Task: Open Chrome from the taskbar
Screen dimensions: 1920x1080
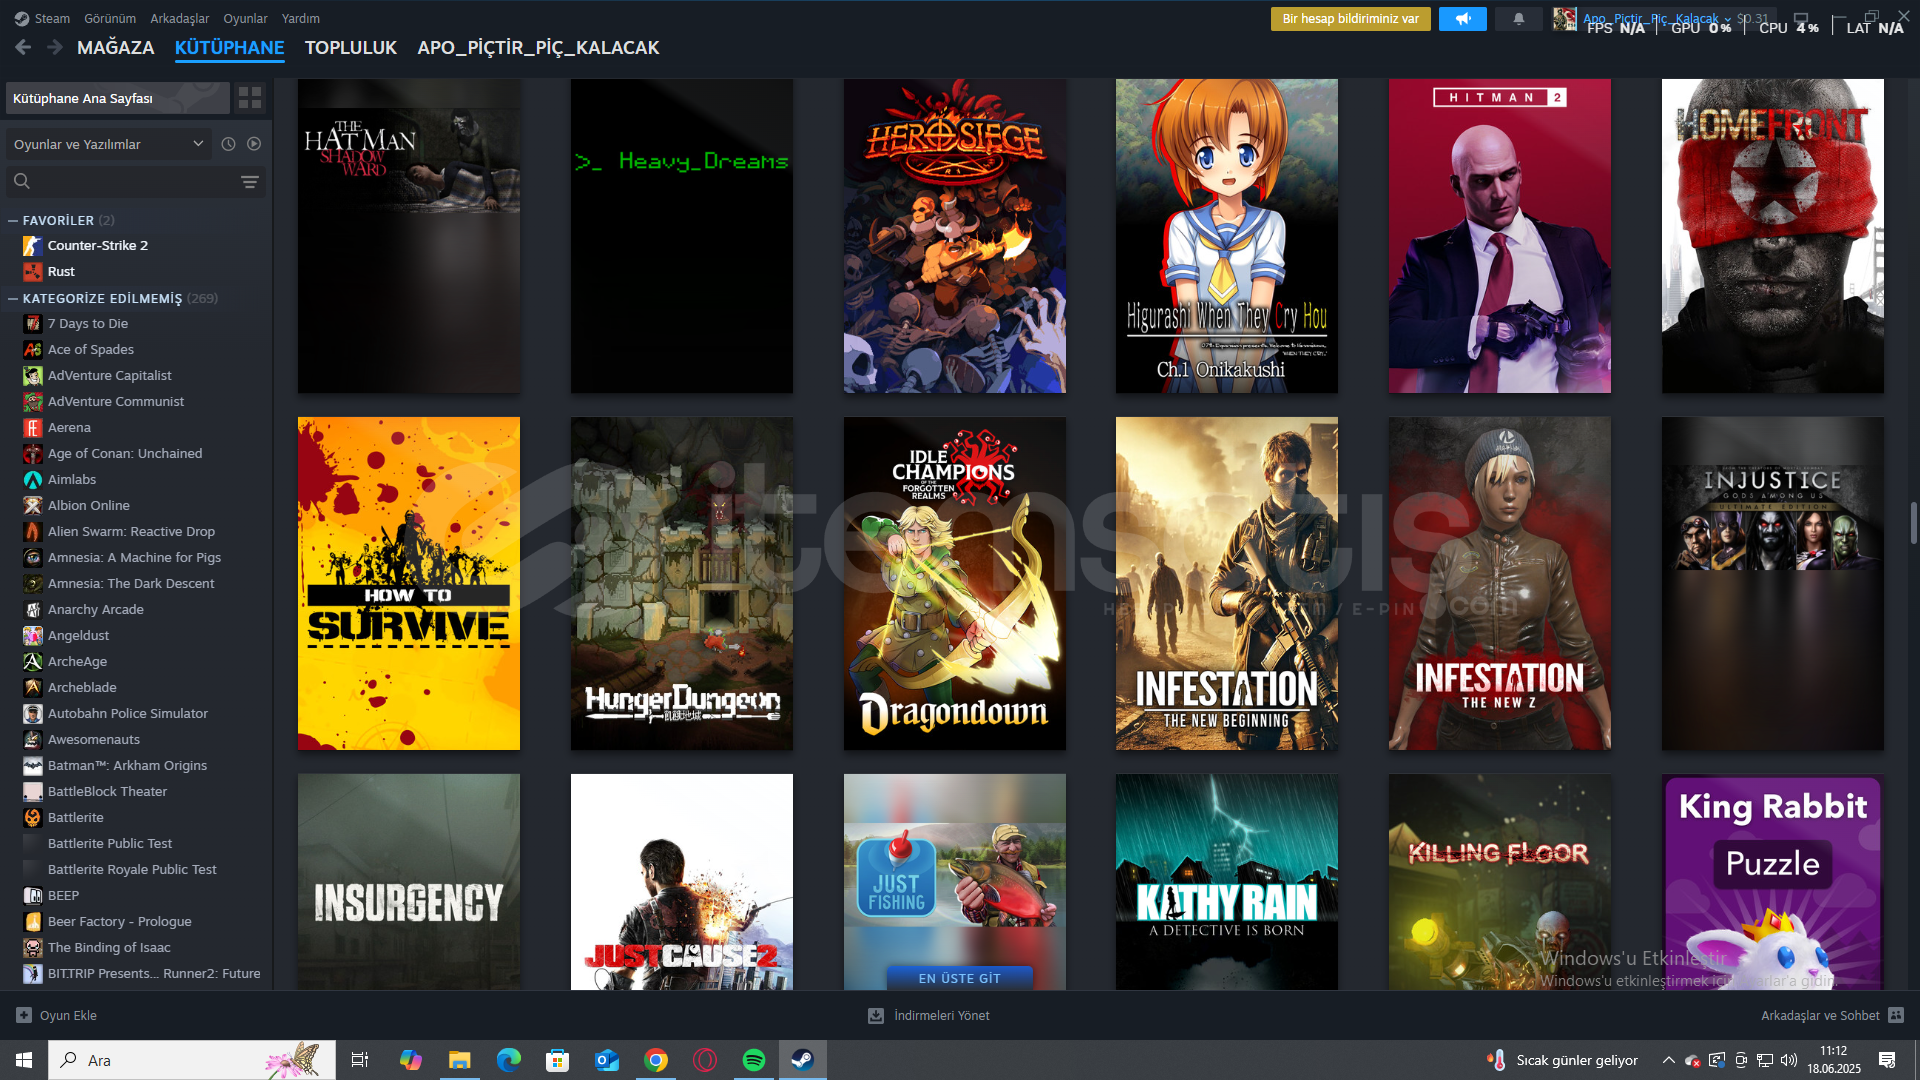Action: (x=656, y=1060)
